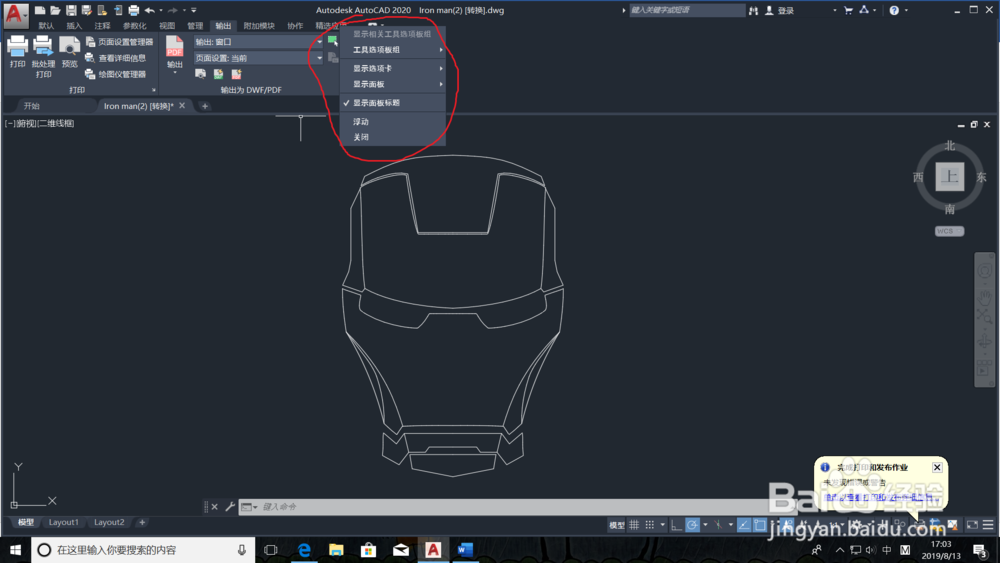Toggle ortho mode in status bar

point(676,525)
